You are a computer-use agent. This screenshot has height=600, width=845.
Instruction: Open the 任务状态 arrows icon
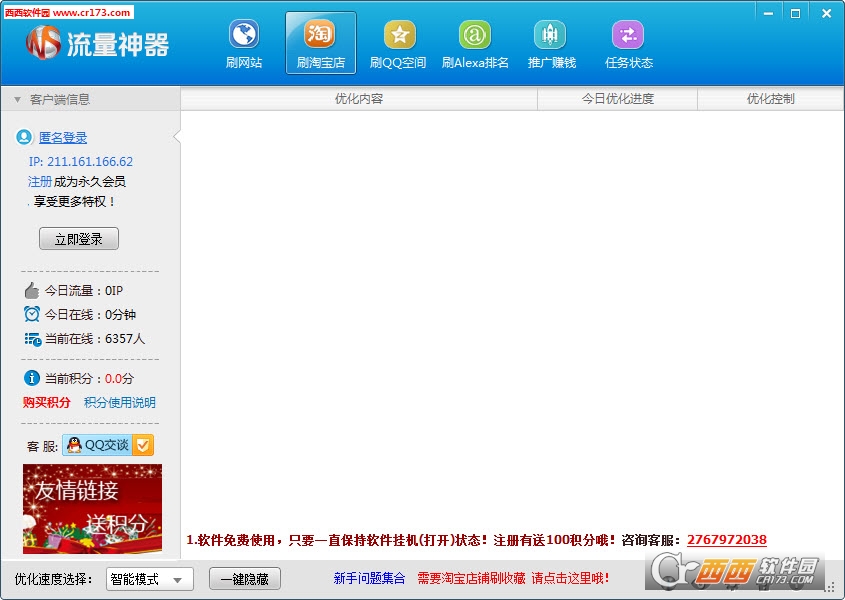click(628, 36)
